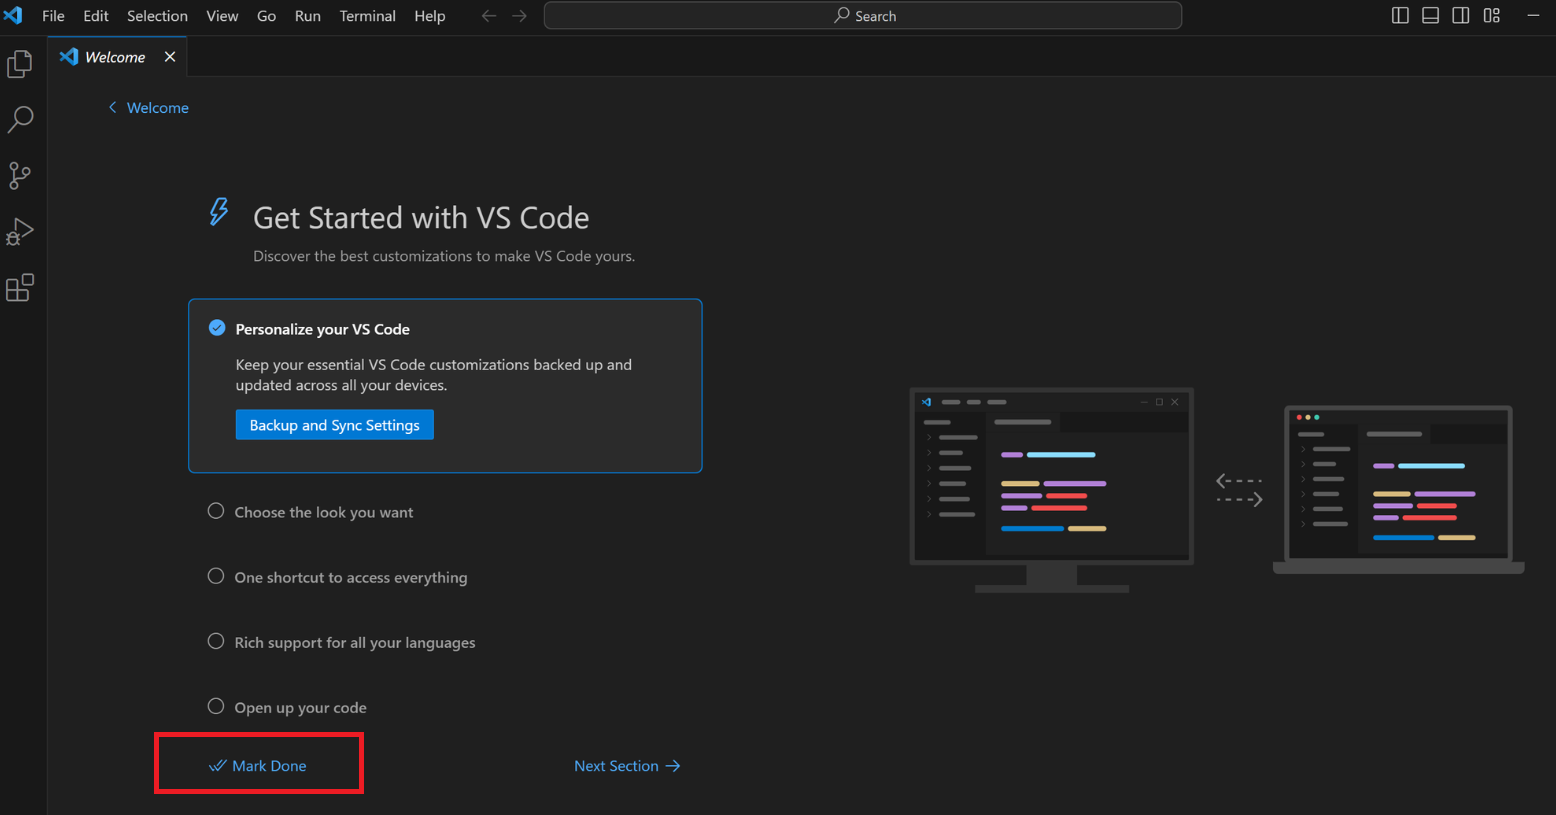
Task: Open the Extensions view
Action: (x=20, y=288)
